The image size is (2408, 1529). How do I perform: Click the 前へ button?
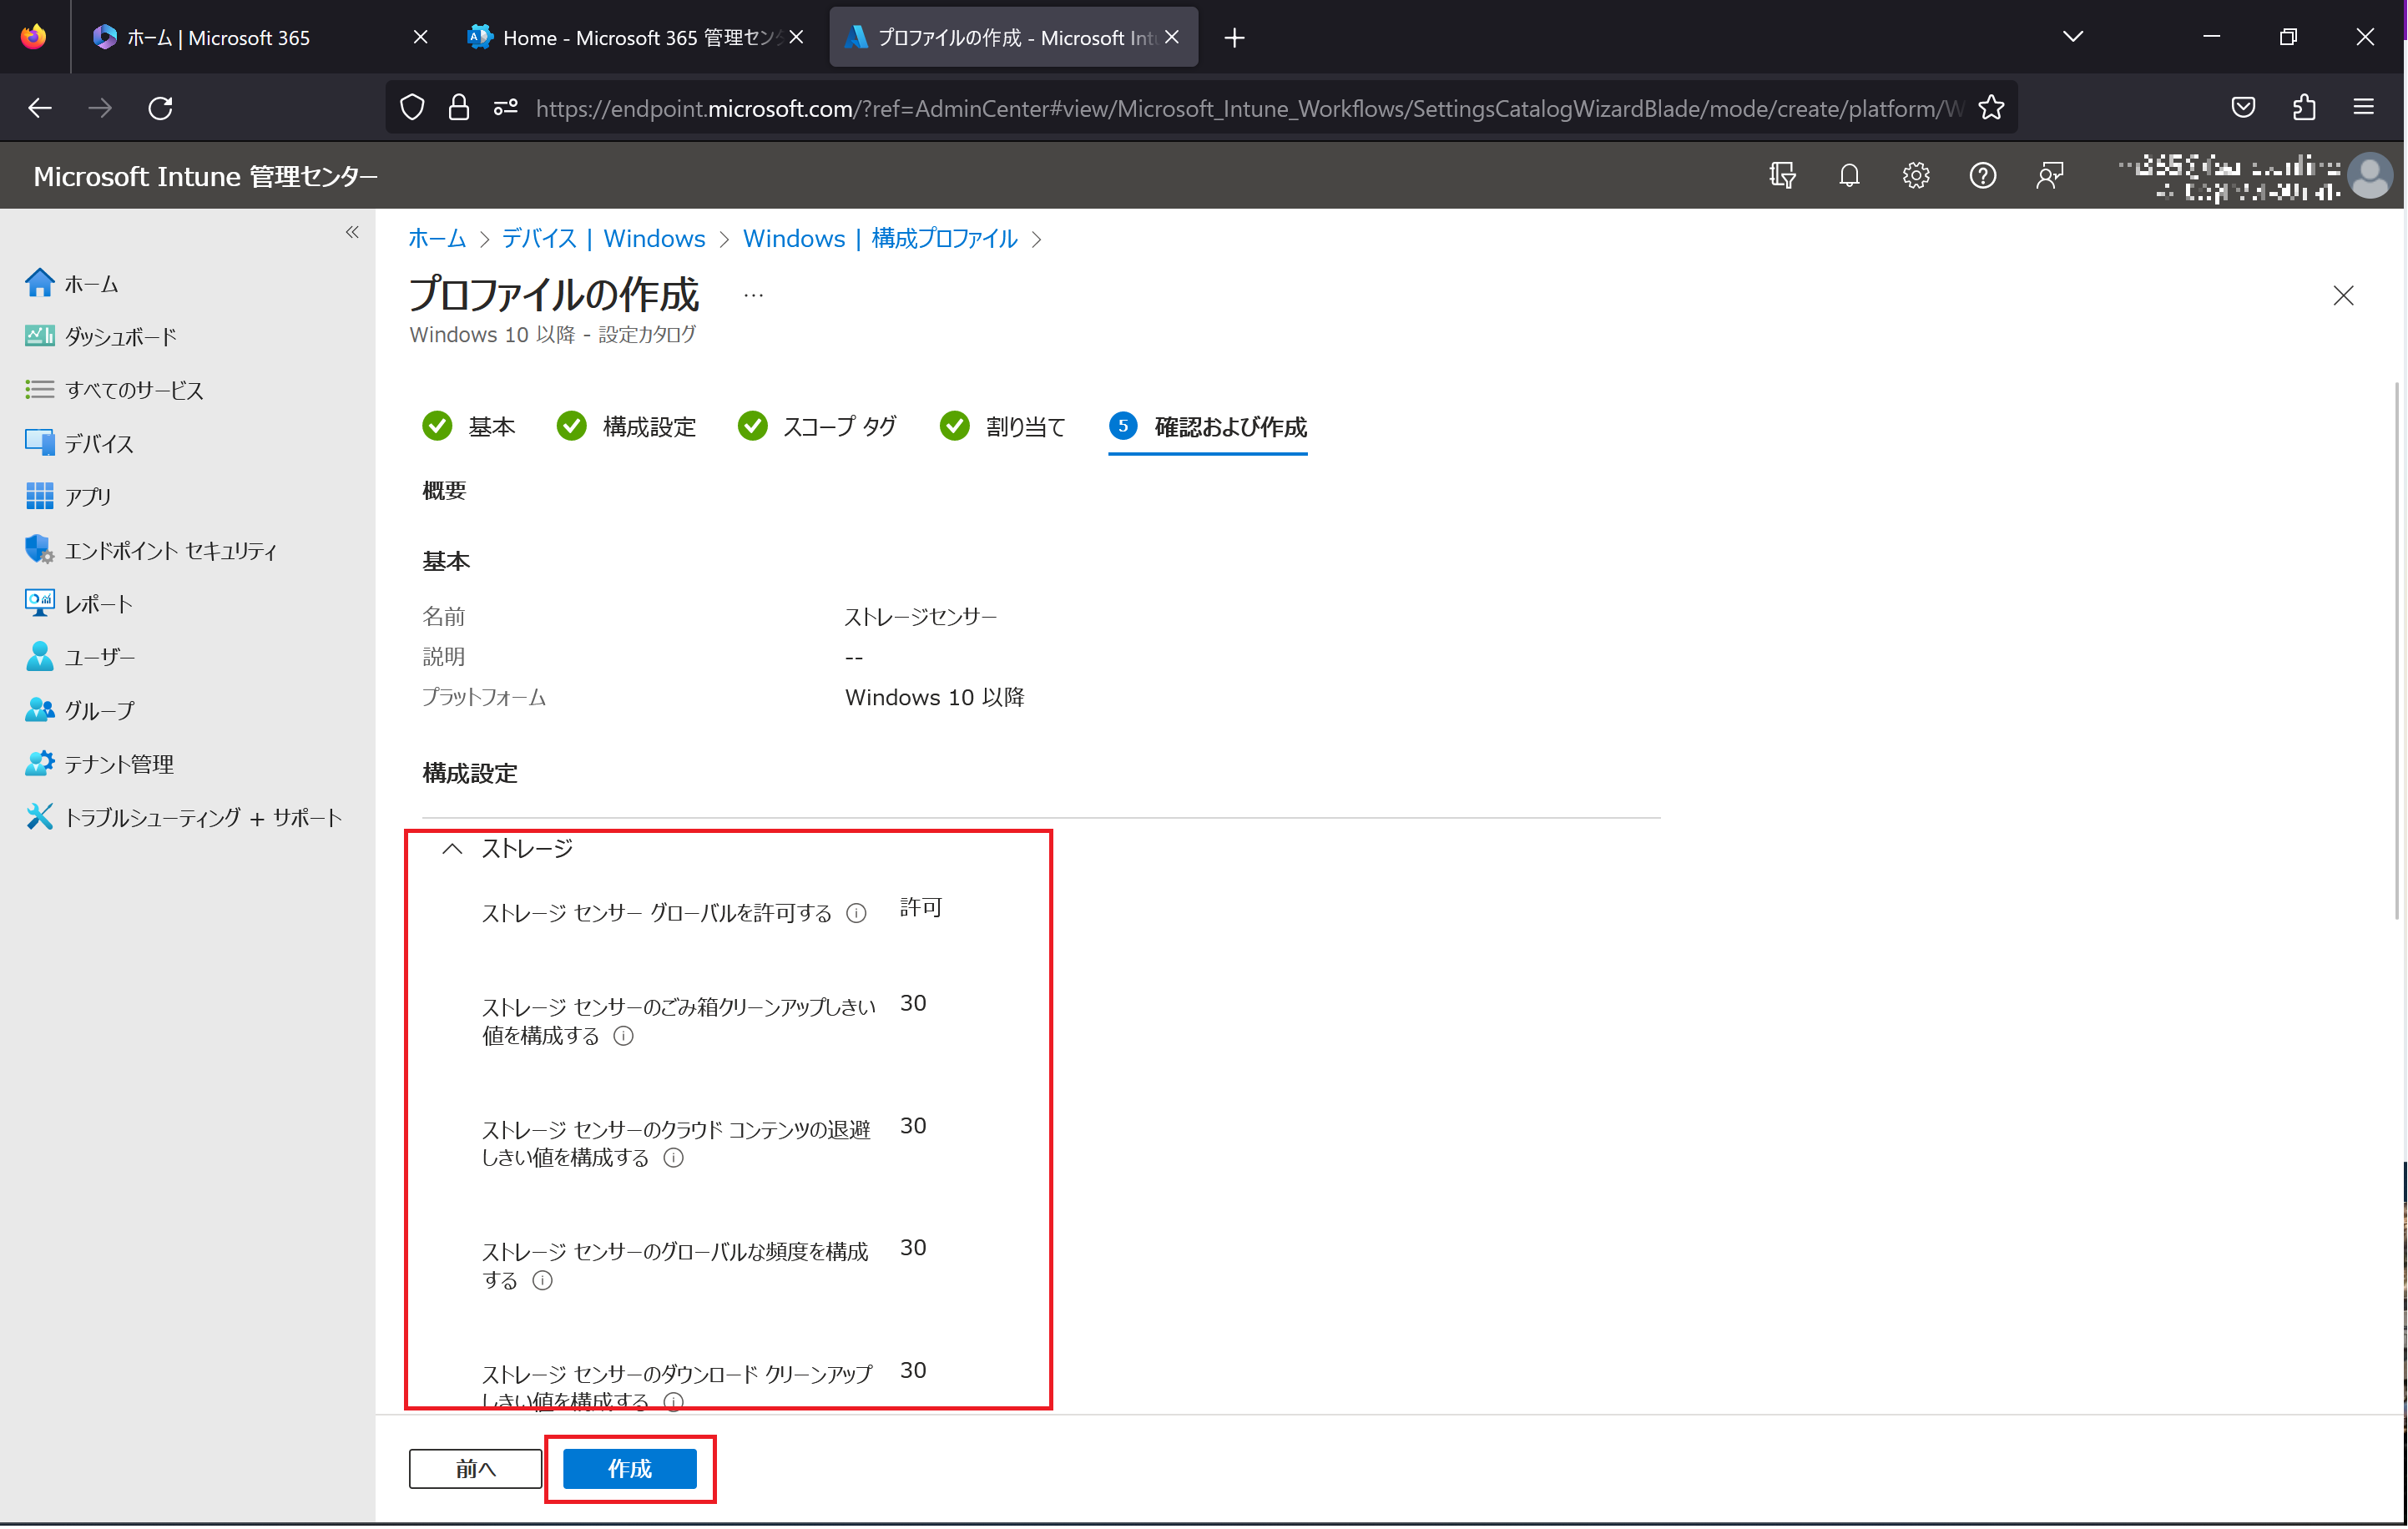(475, 1468)
